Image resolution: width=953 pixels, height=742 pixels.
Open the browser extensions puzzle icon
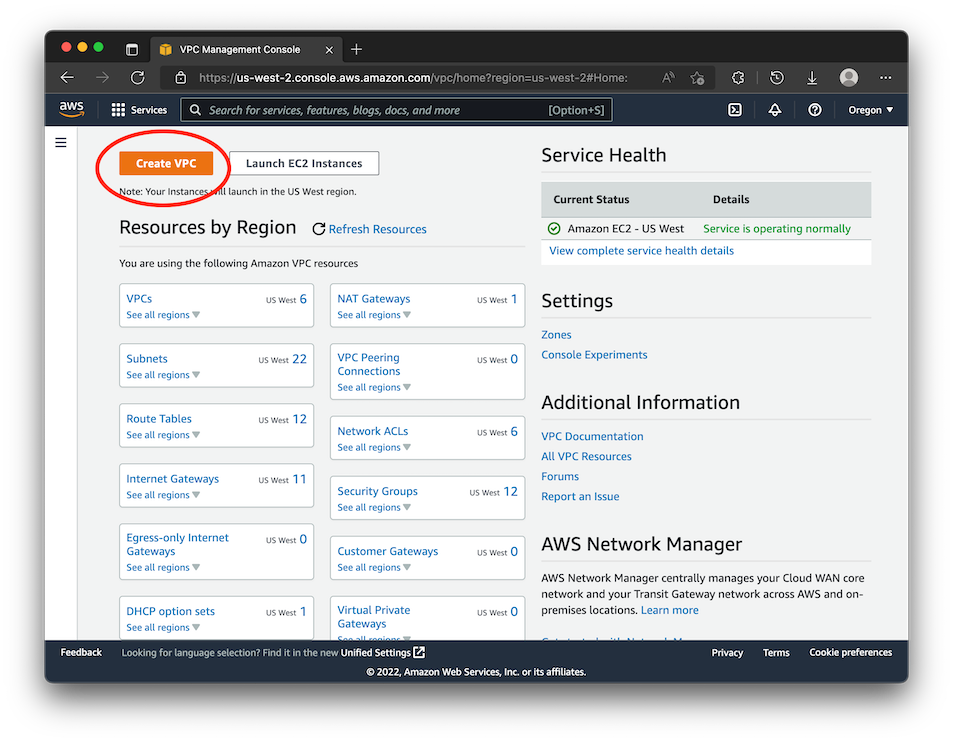[x=738, y=78]
